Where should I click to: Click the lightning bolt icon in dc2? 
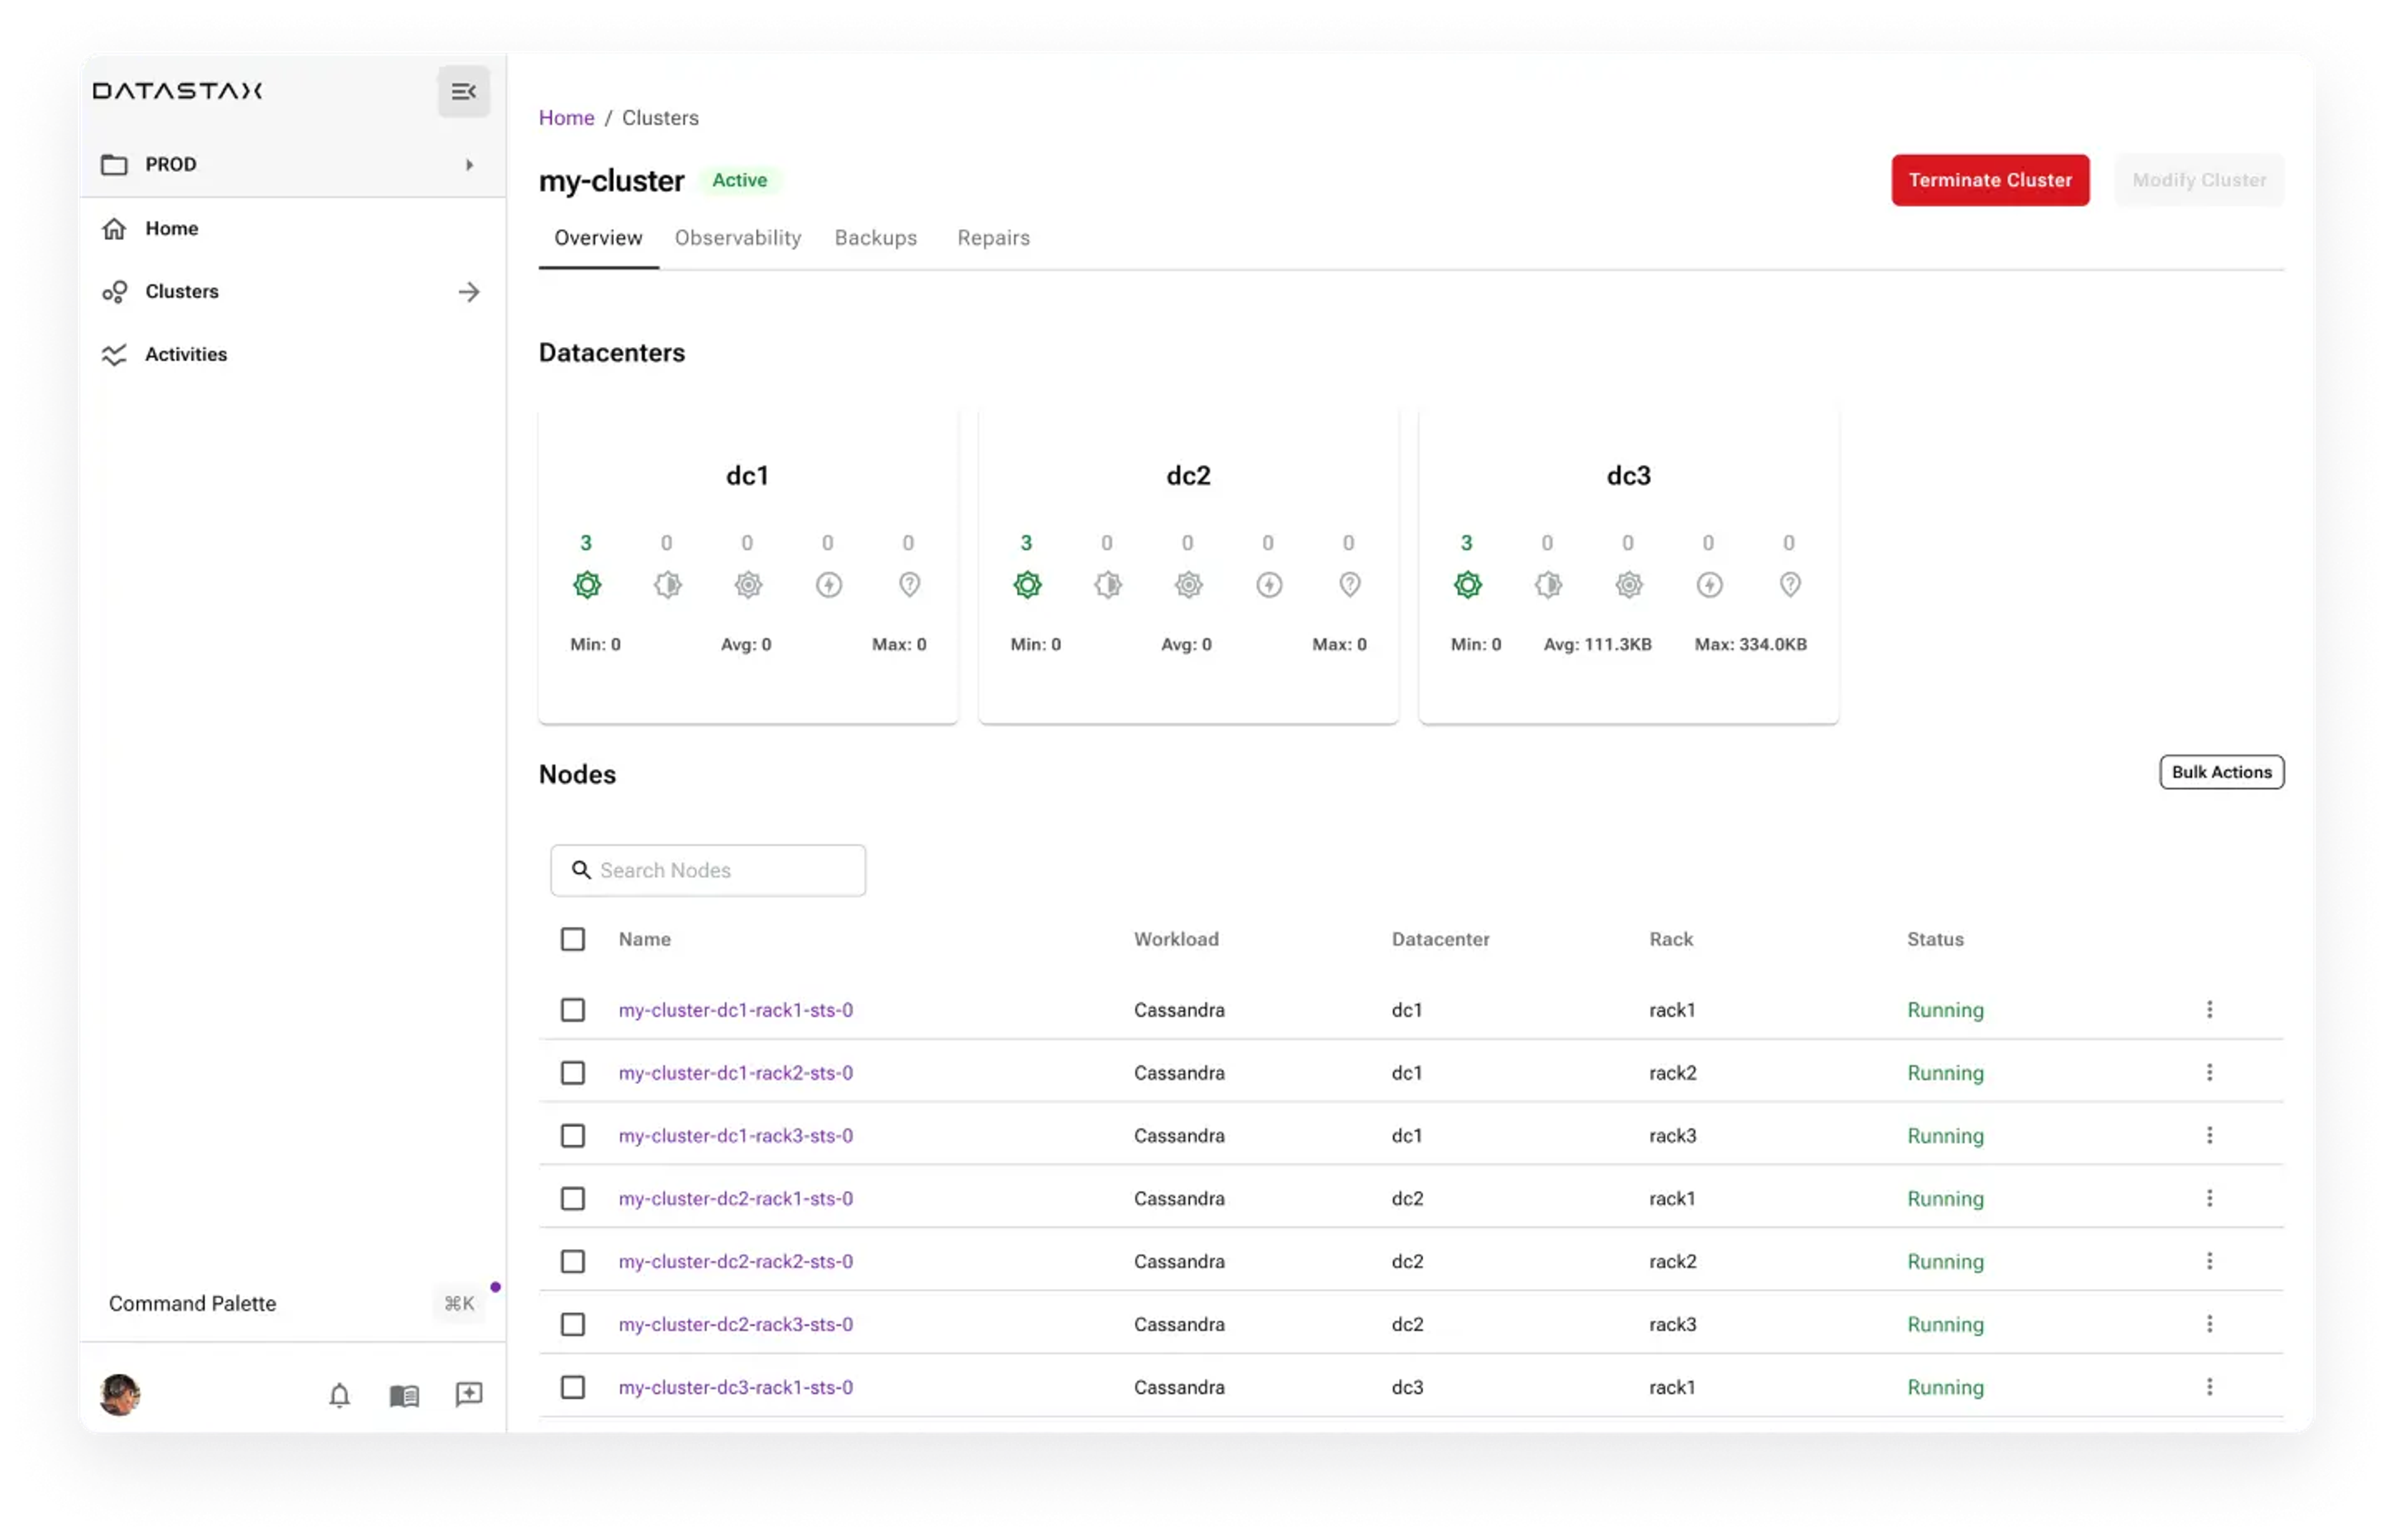click(1269, 585)
